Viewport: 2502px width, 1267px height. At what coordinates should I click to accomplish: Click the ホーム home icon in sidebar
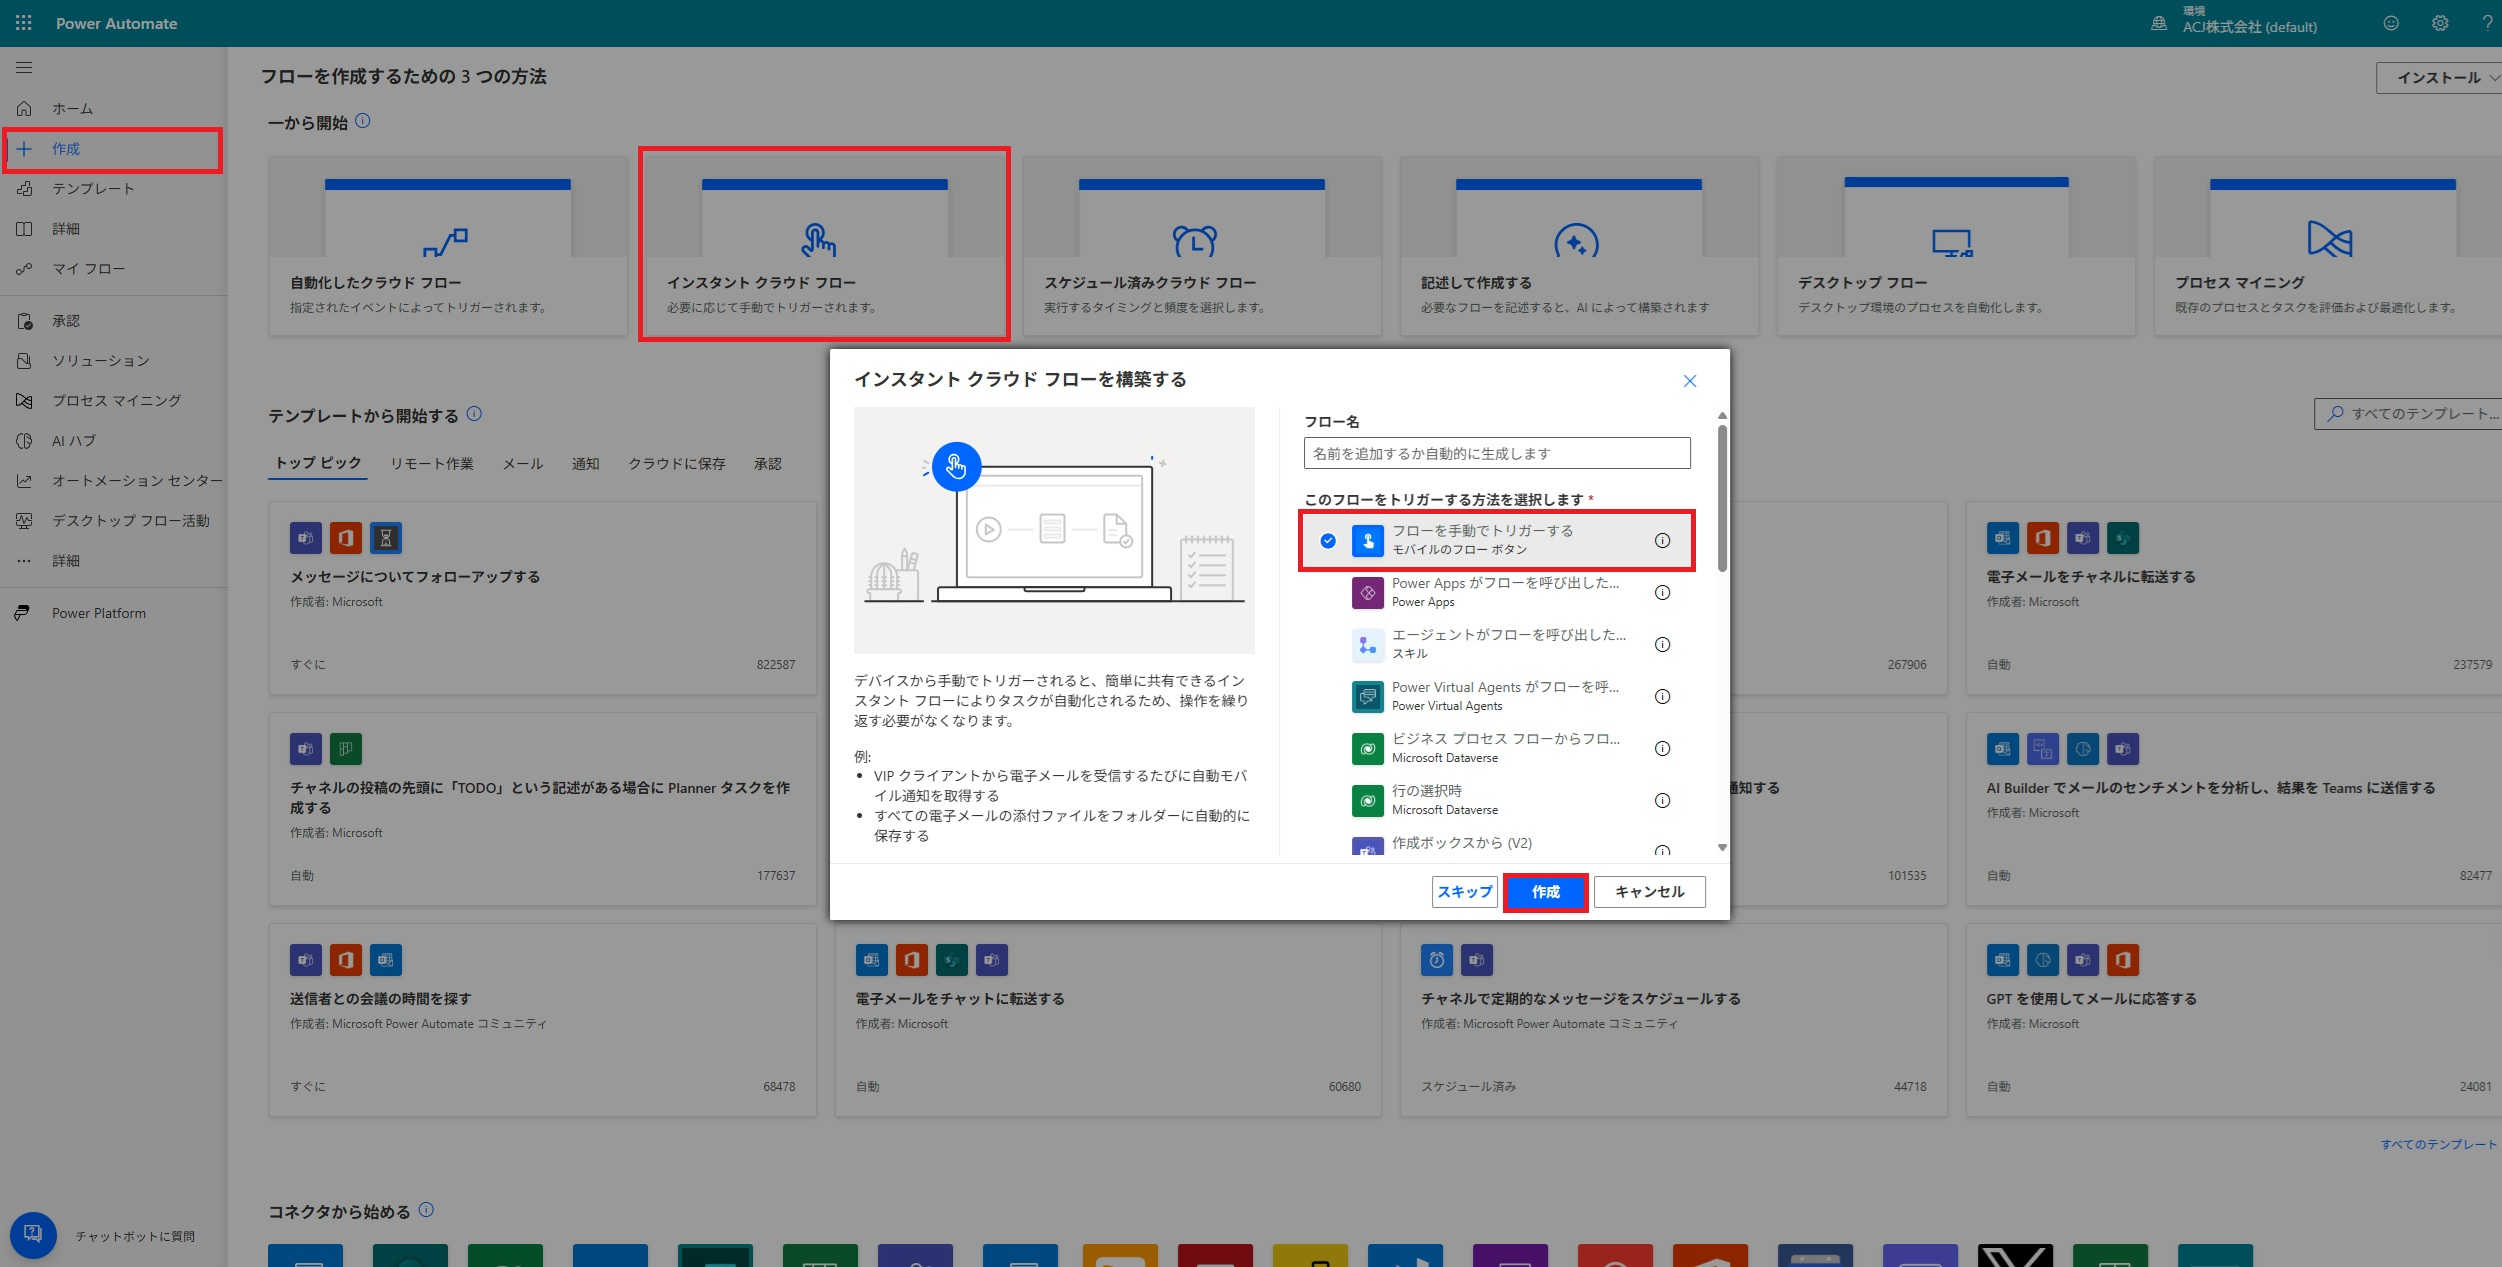click(24, 108)
